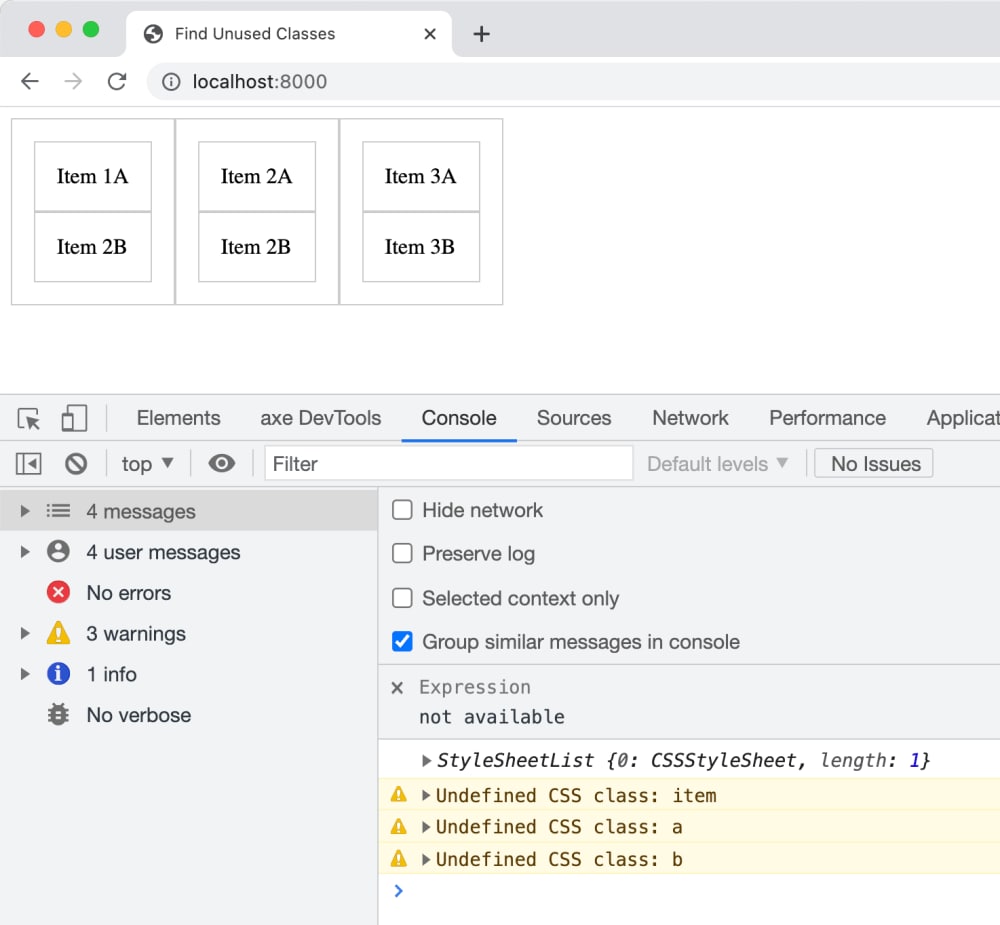Expand the StyleSheetList object
This screenshot has height=925, width=1000.
[427, 761]
